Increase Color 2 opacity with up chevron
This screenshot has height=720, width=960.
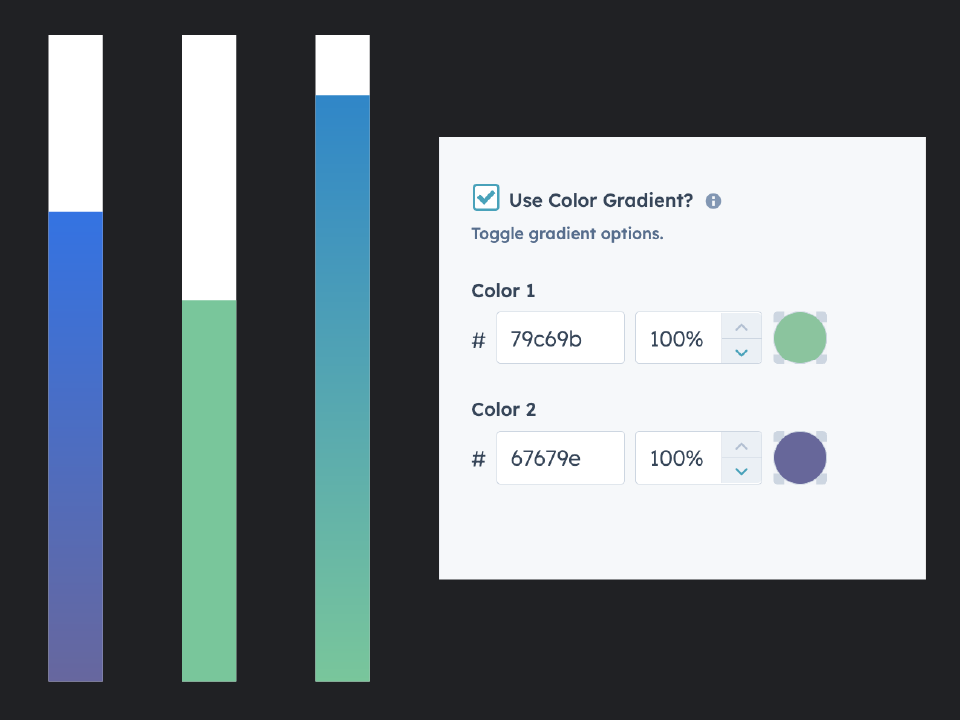click(x=741, y=446)
